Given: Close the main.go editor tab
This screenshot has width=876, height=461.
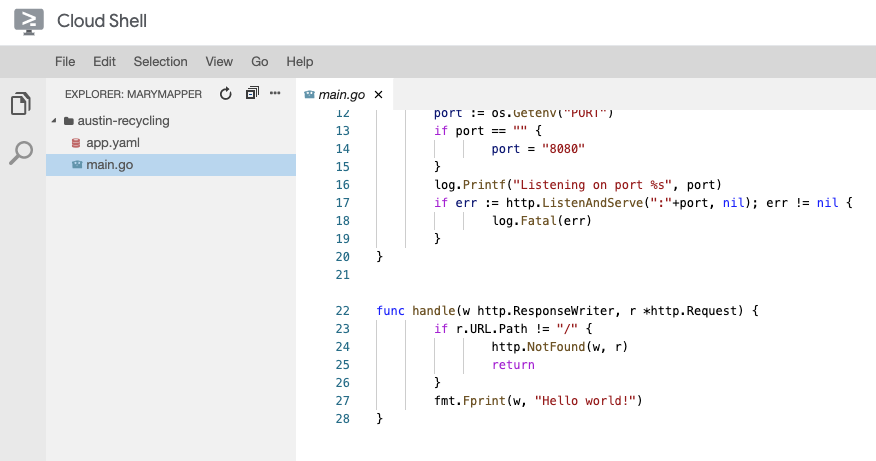Looking at the screenshot, I should [x=378, y=95].
